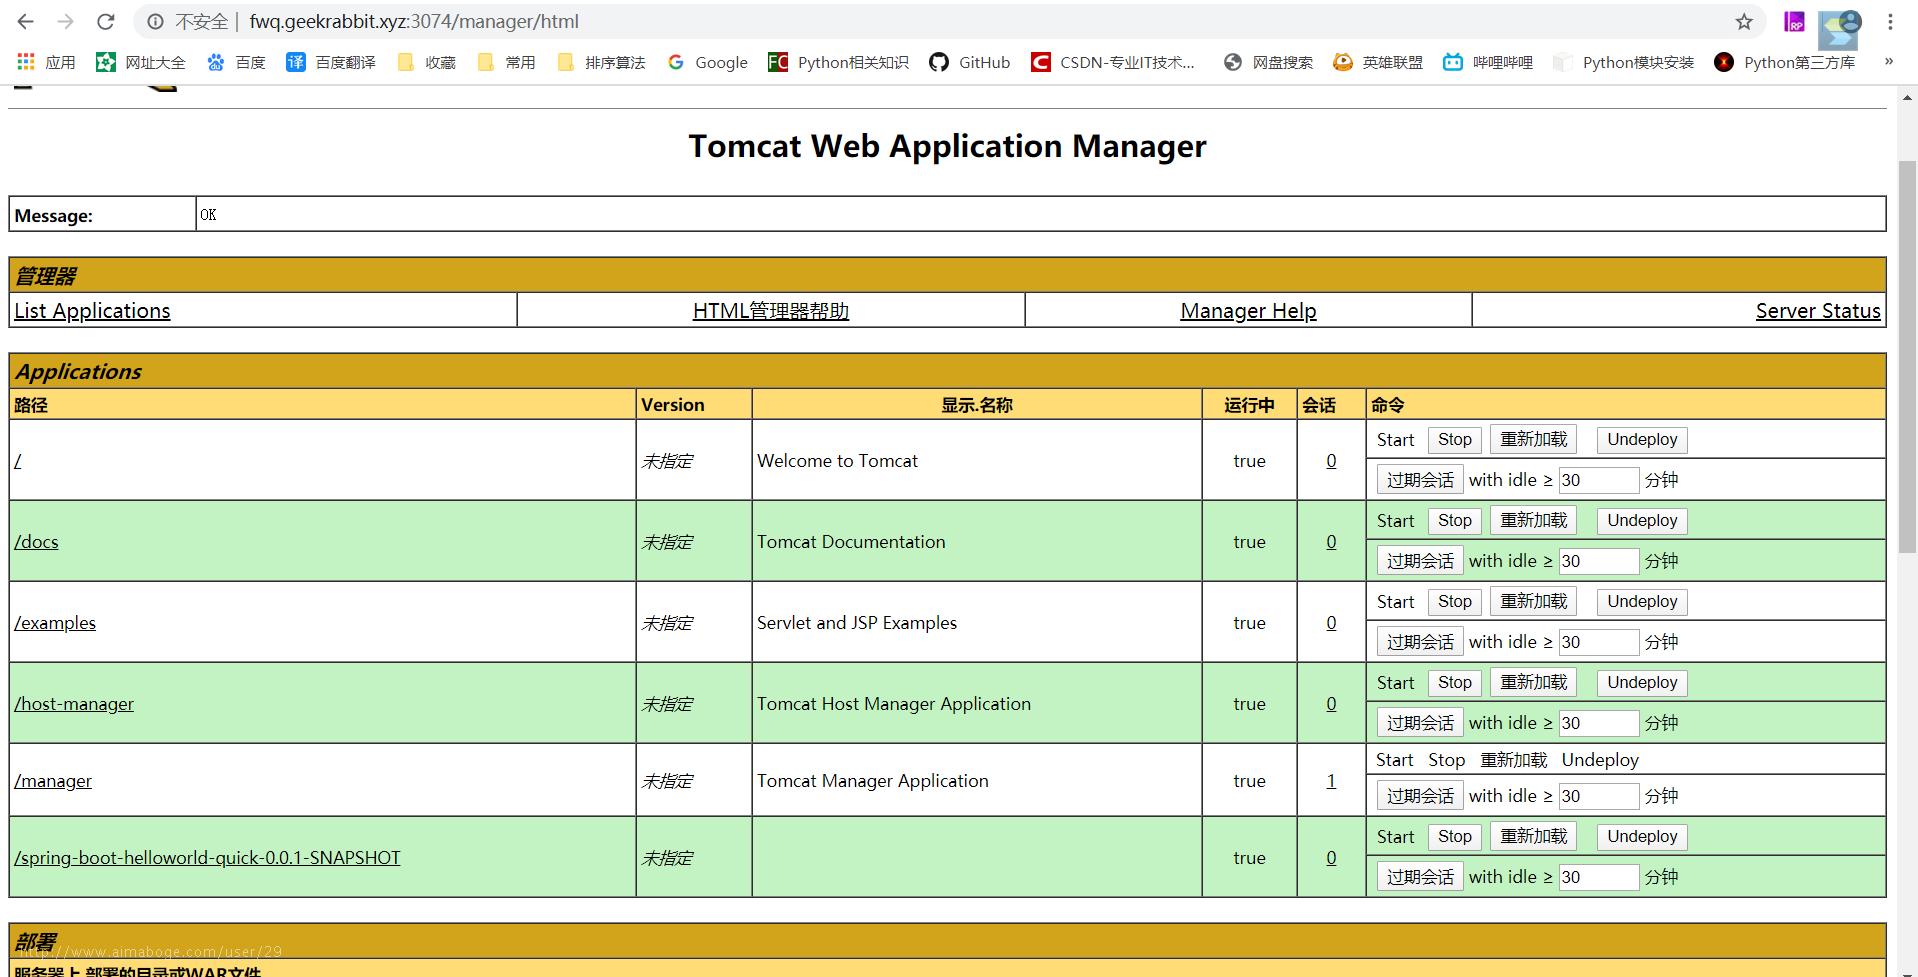
Task: Click idle minutes field for /host-manager row
Action: coord(1598,723)
